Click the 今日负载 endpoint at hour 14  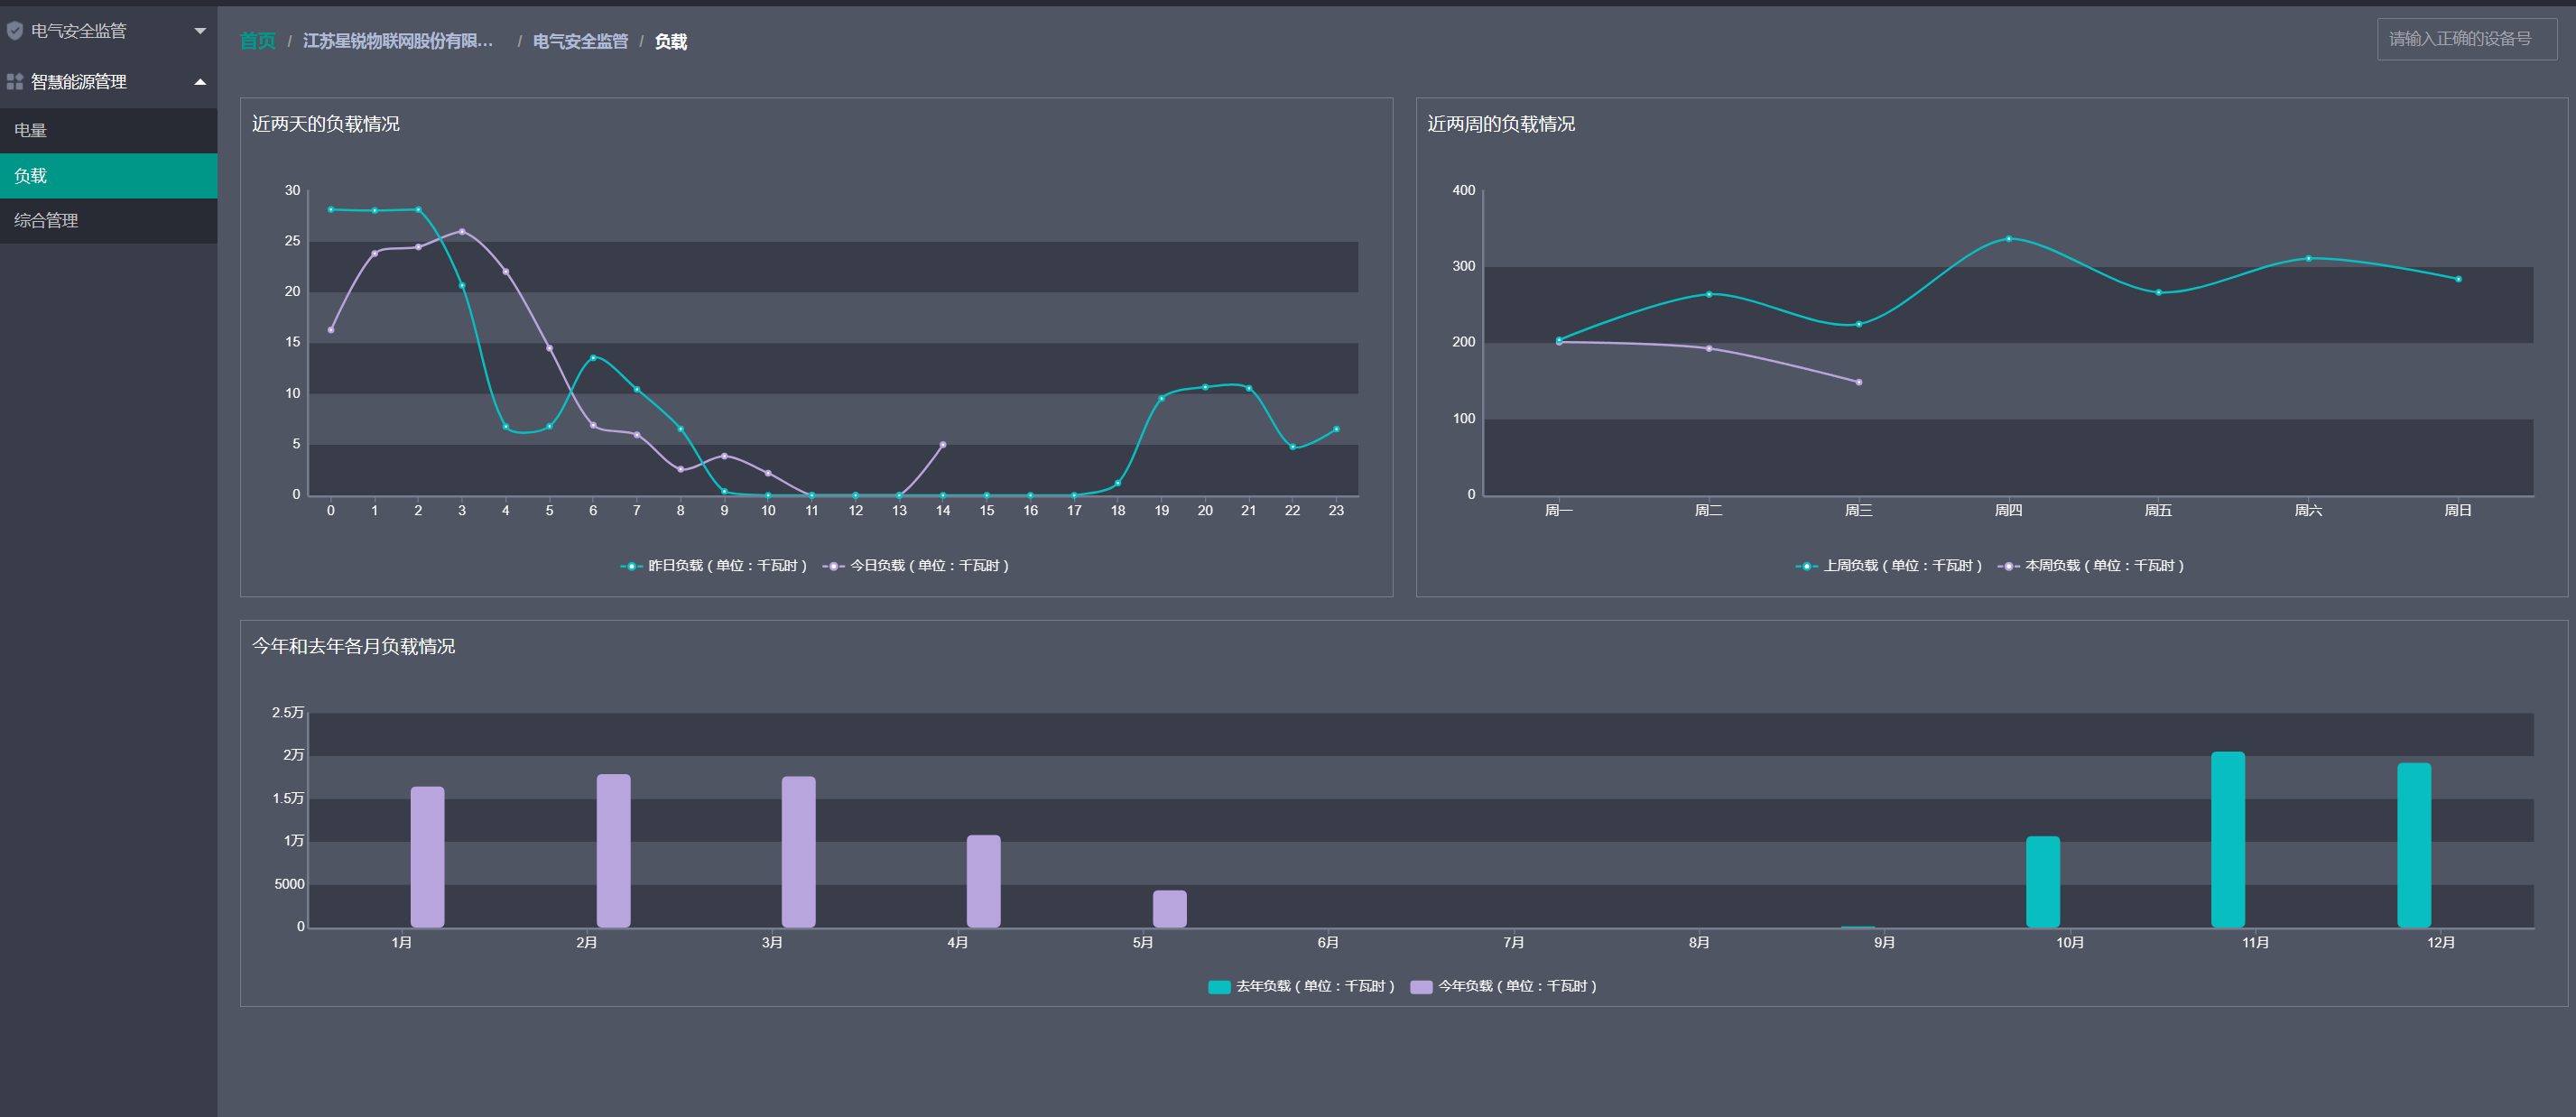[942, 444]
